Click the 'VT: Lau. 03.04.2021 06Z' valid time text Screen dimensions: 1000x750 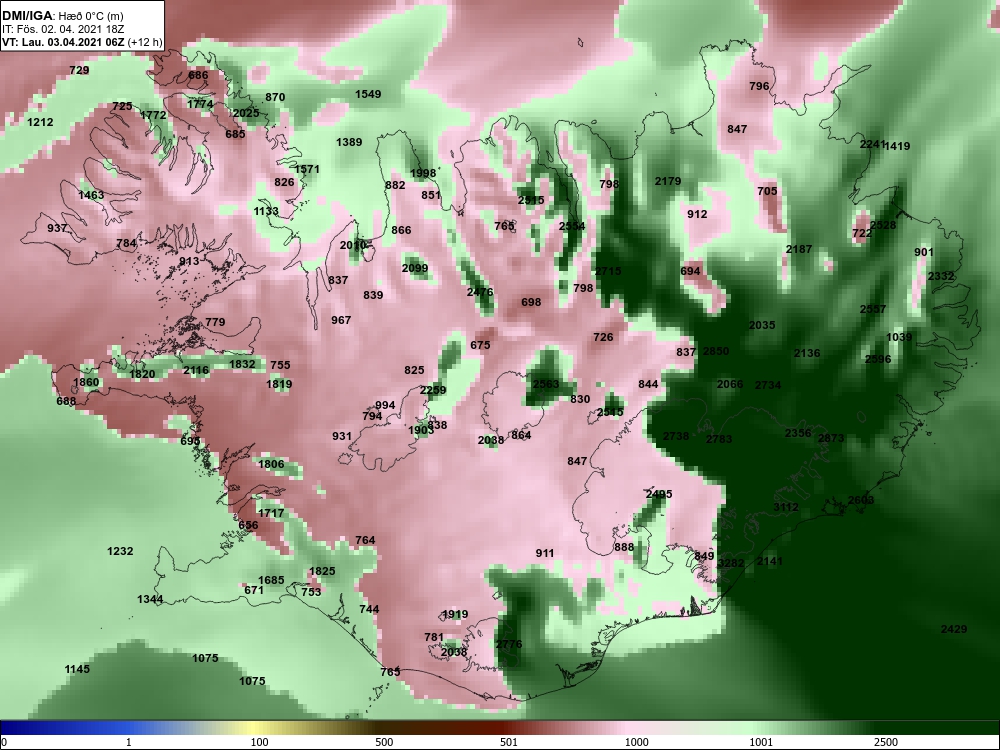tap(63, 43)
